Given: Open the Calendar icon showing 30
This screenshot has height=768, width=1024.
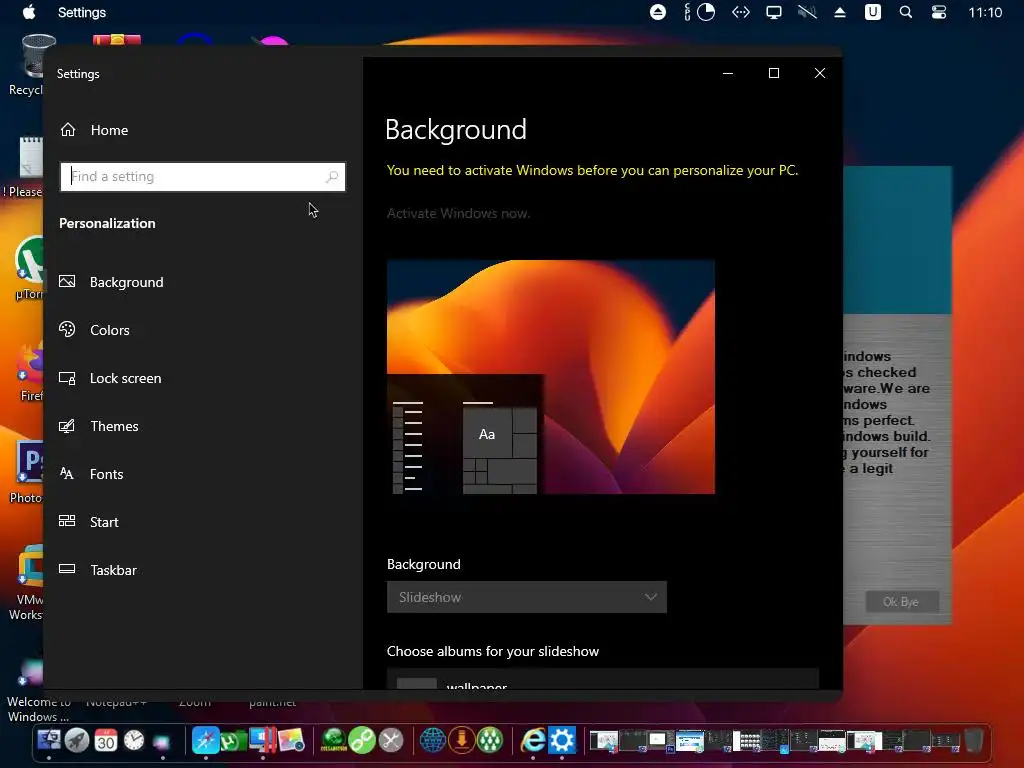Looking at the screenshot, I should pyautogui.click(x=106, y=741).
